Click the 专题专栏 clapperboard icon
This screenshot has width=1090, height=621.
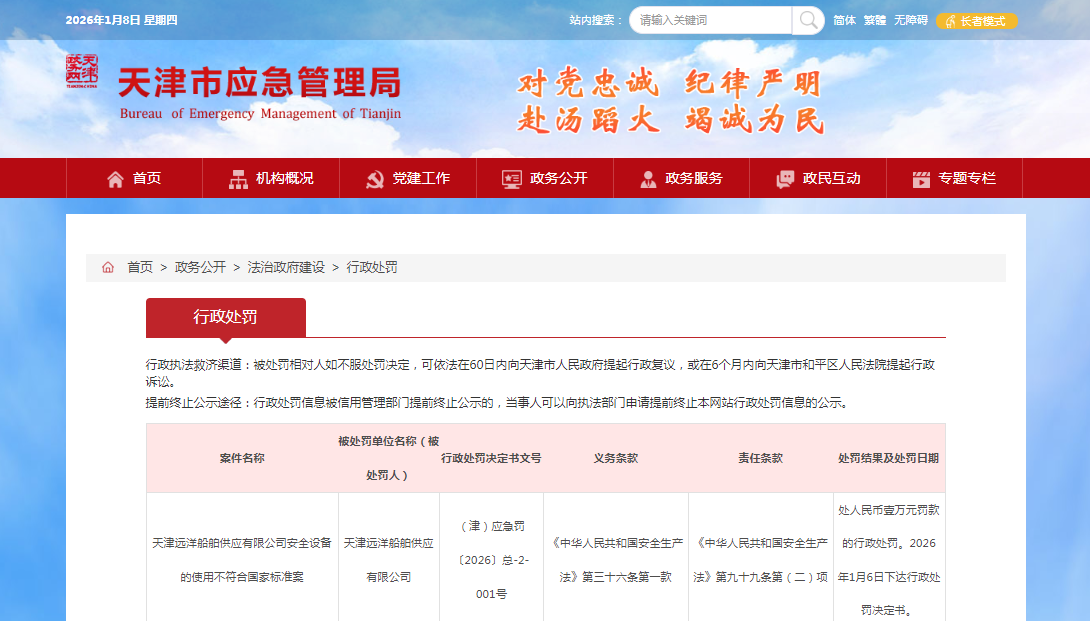coord(921,179)
